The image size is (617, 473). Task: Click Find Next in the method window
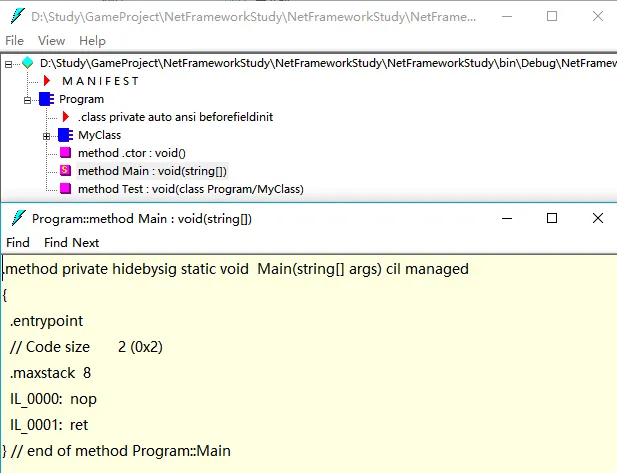(71, 242)
